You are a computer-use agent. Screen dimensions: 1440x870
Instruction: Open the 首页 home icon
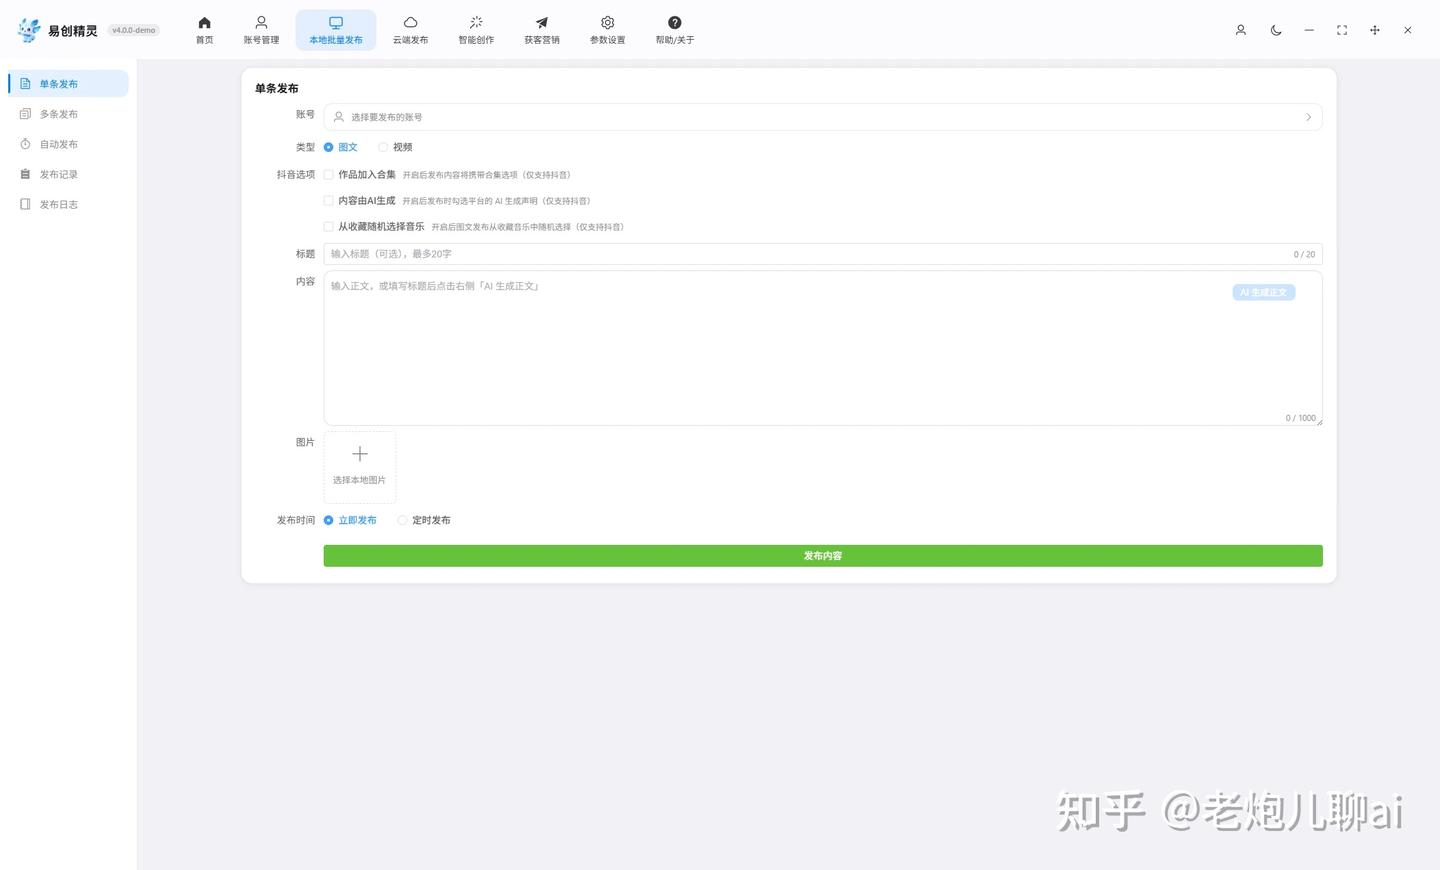204,22
